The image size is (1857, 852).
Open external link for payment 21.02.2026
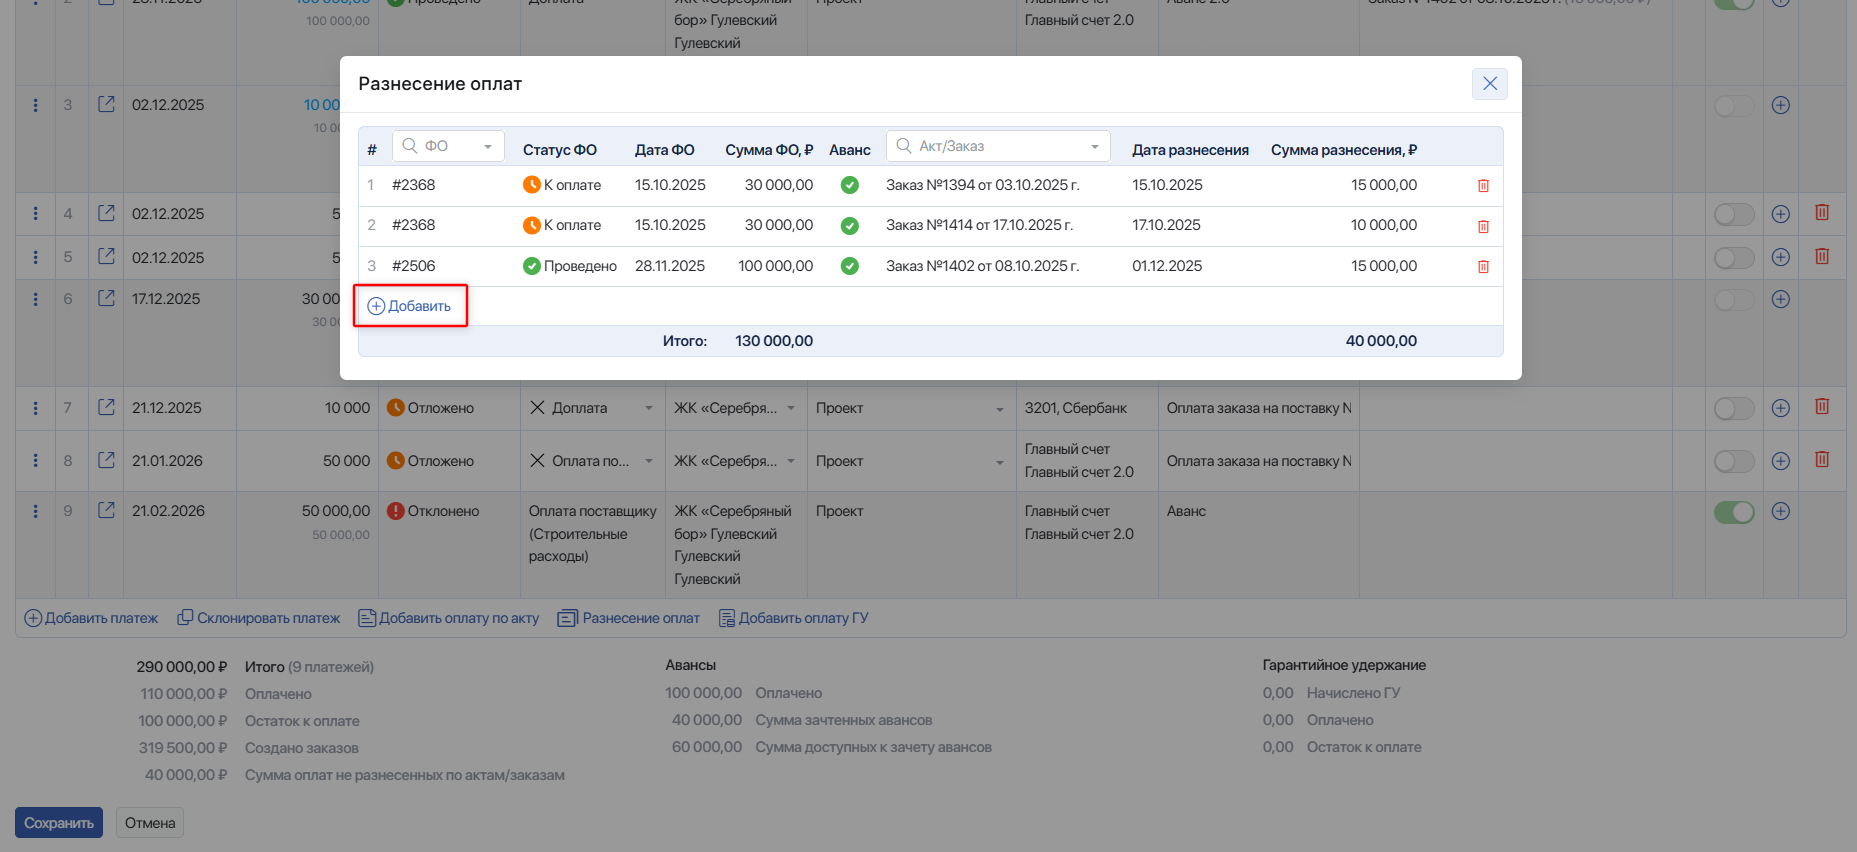[x=106, y=510]
